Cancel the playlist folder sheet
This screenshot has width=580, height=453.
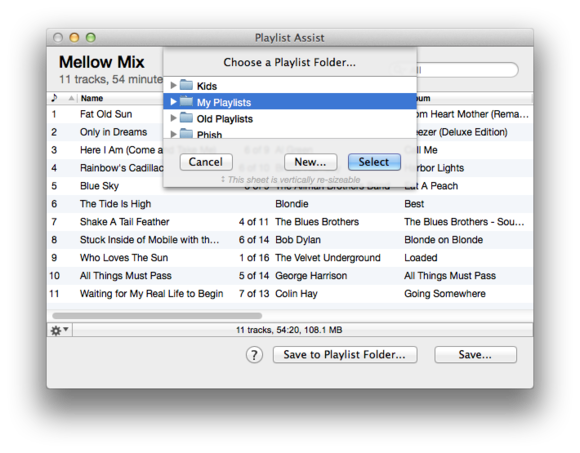[206, 162]
